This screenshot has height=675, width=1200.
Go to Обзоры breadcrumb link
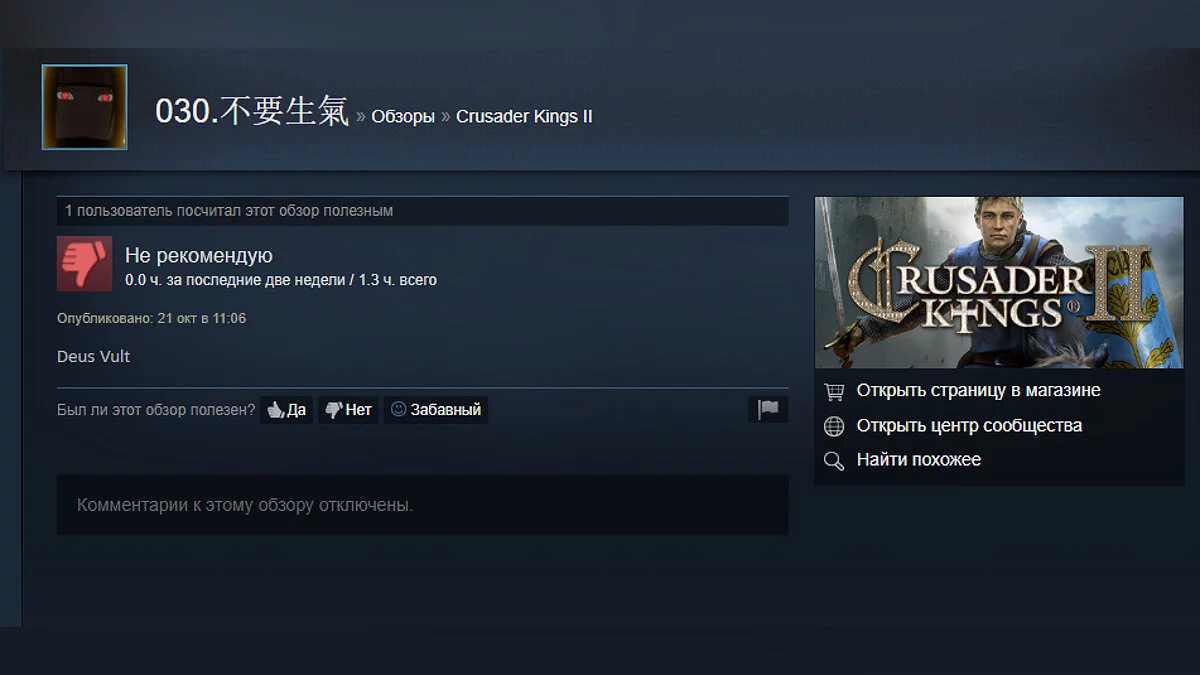coord(403,116)
